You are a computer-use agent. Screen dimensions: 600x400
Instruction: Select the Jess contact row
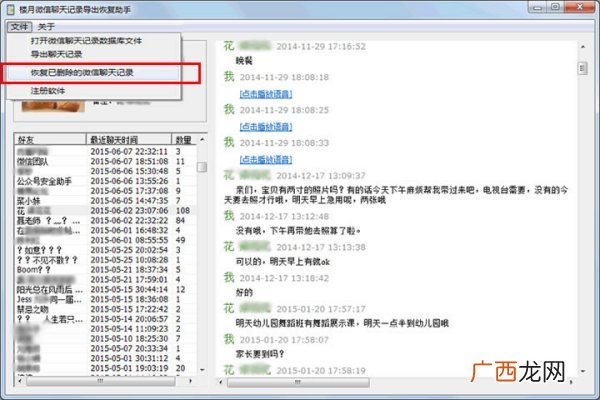106,299
